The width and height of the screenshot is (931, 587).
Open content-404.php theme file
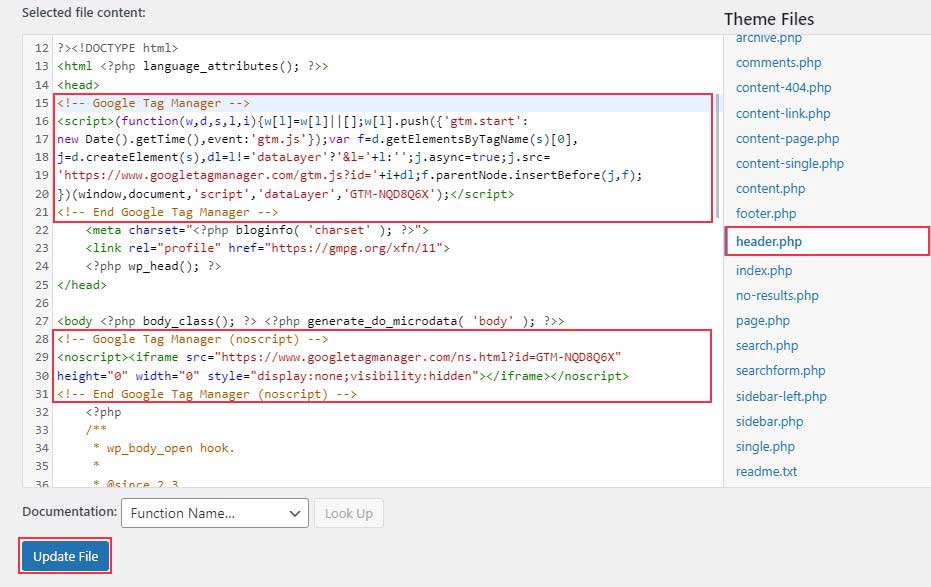(783, 88)
